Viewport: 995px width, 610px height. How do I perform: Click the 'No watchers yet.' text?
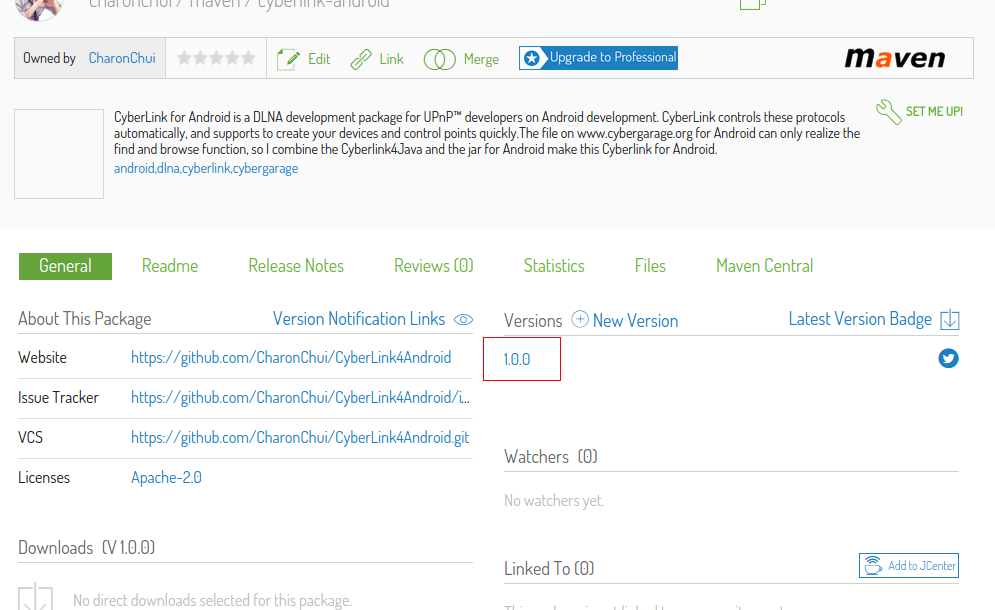coord(554,501)
